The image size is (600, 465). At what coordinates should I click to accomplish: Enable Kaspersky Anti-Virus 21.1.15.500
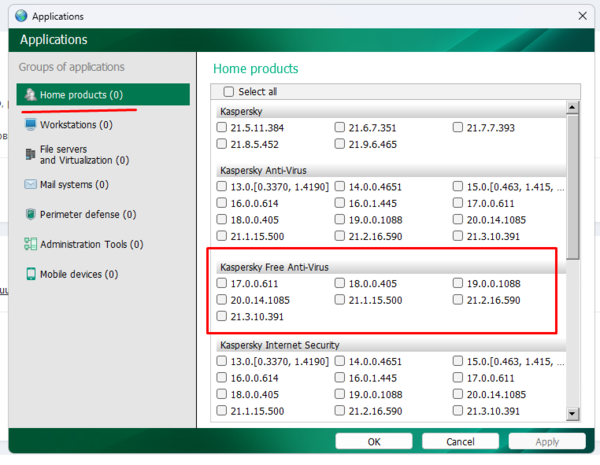(222, 236)
